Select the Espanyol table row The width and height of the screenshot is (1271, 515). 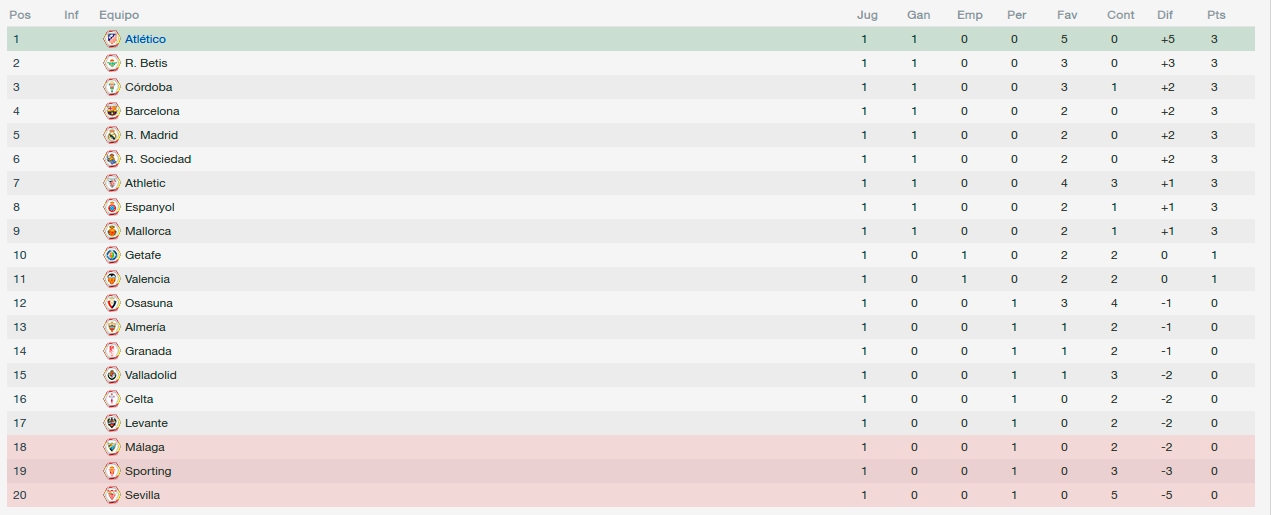[x=631, y=207]
